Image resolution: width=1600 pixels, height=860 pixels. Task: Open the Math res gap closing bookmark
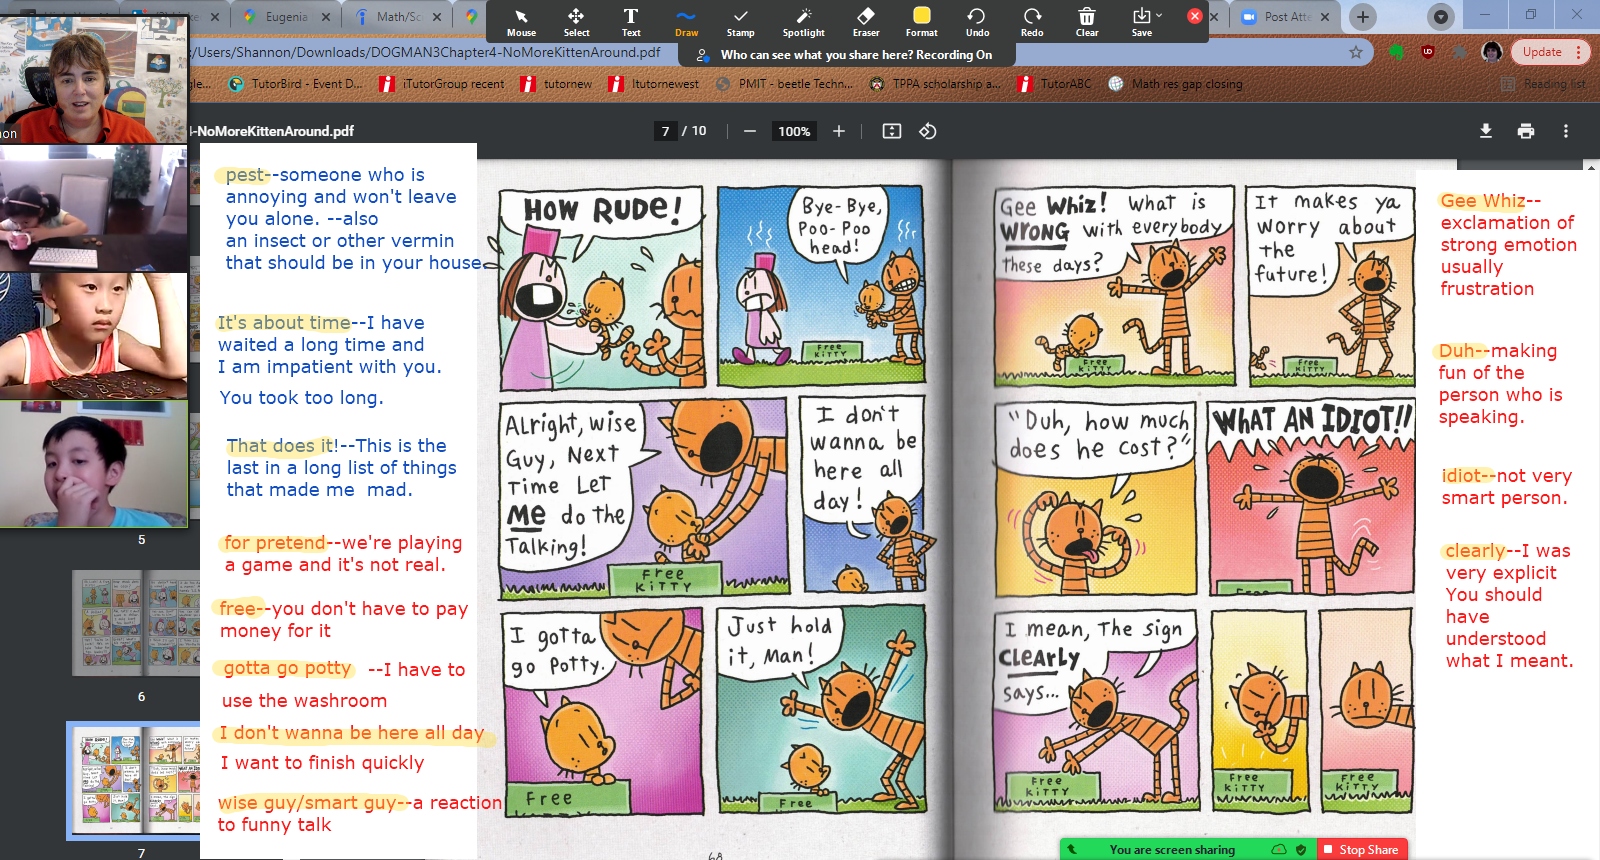[1176, 84]
